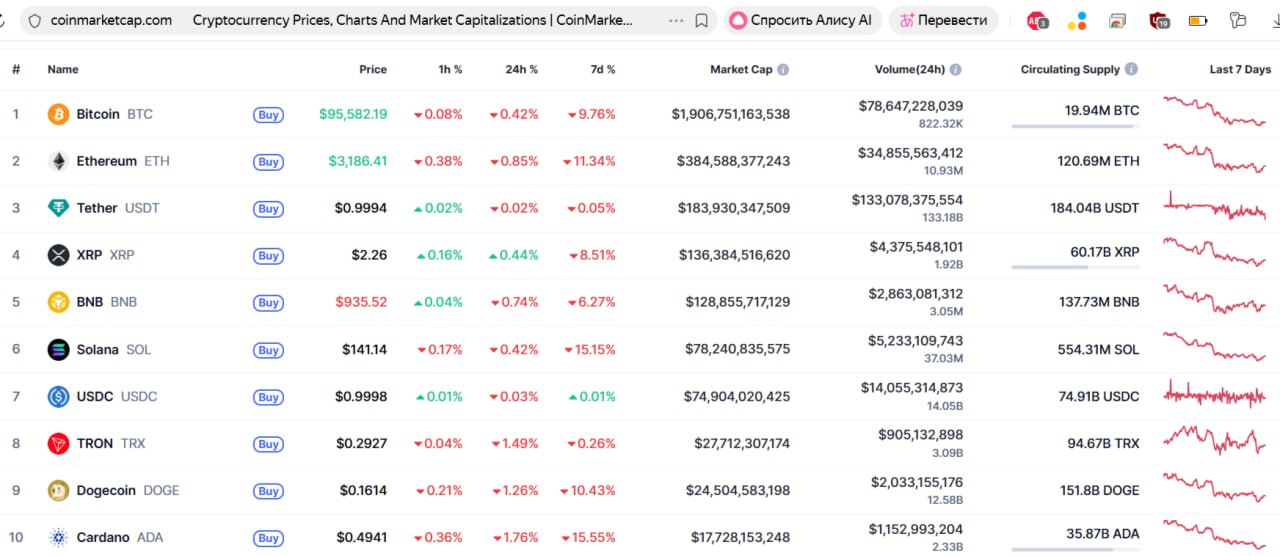Screen dimensions: 1280x556
Task: Open the three-dot menu in address bar
Action: pyautogui.click(x=676, y=20)
